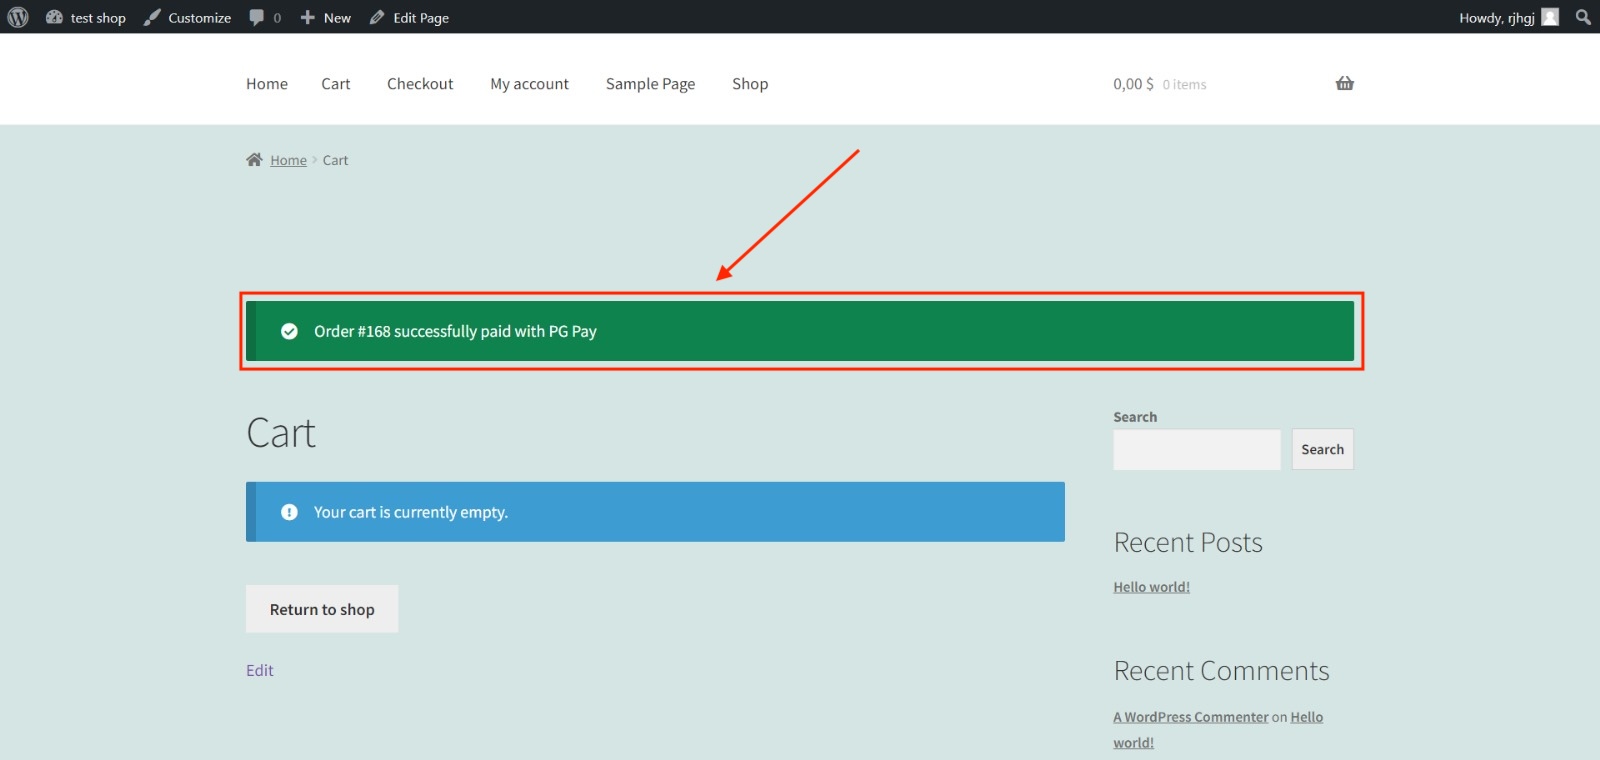Click the Edit link below cart

[x=260, y=670]
